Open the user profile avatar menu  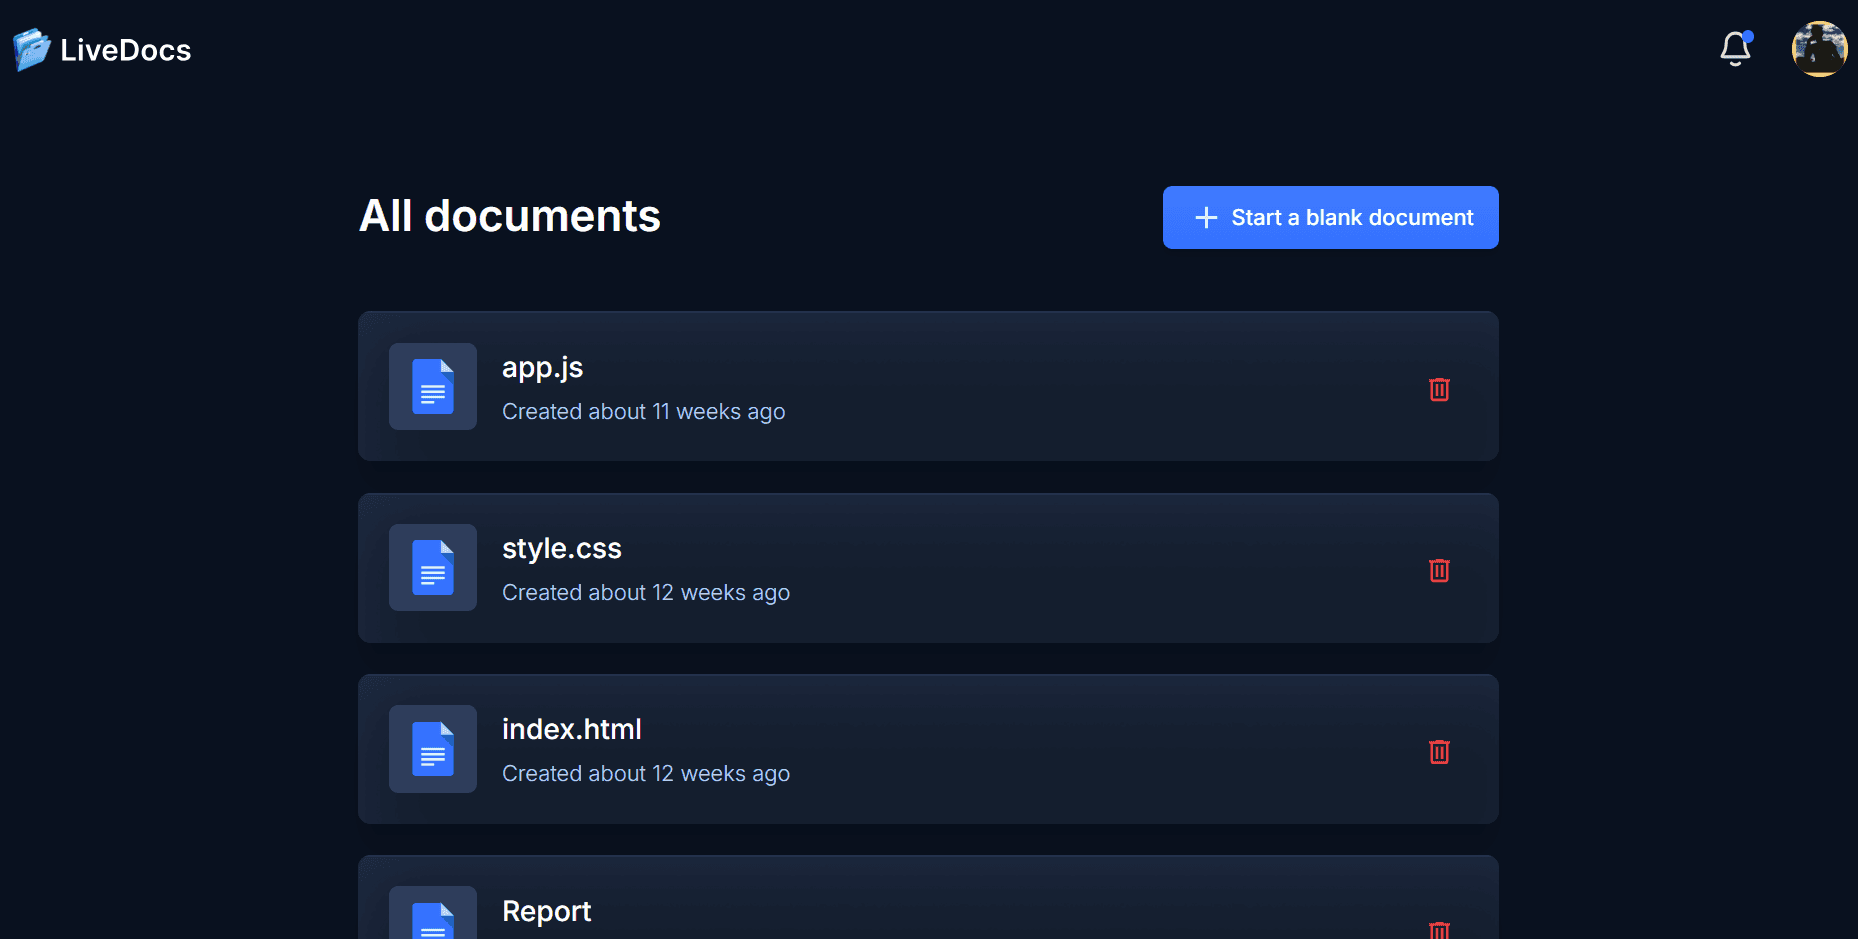[x=1820, y=49]
